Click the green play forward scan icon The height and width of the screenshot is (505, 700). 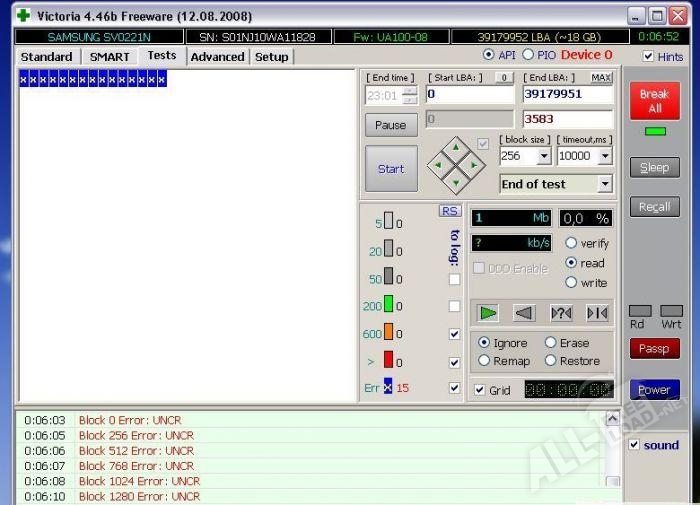coord(488,313)
